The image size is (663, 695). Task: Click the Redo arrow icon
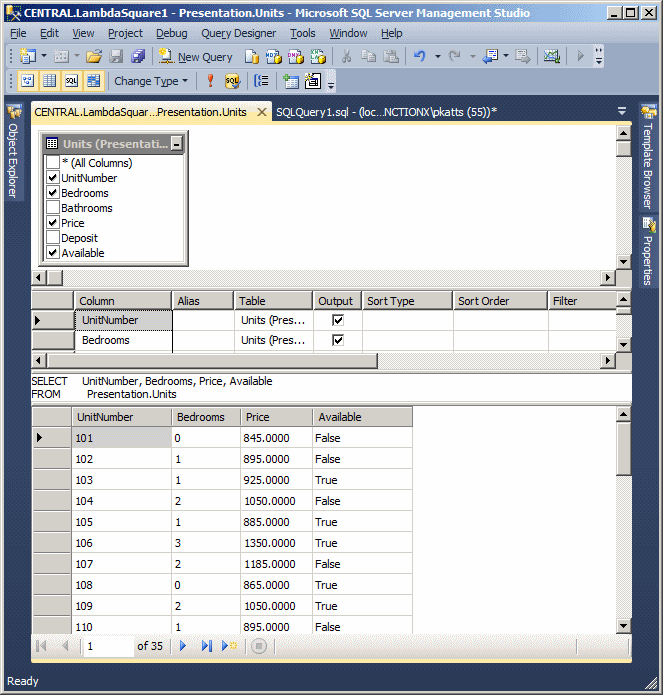point(454,56)
